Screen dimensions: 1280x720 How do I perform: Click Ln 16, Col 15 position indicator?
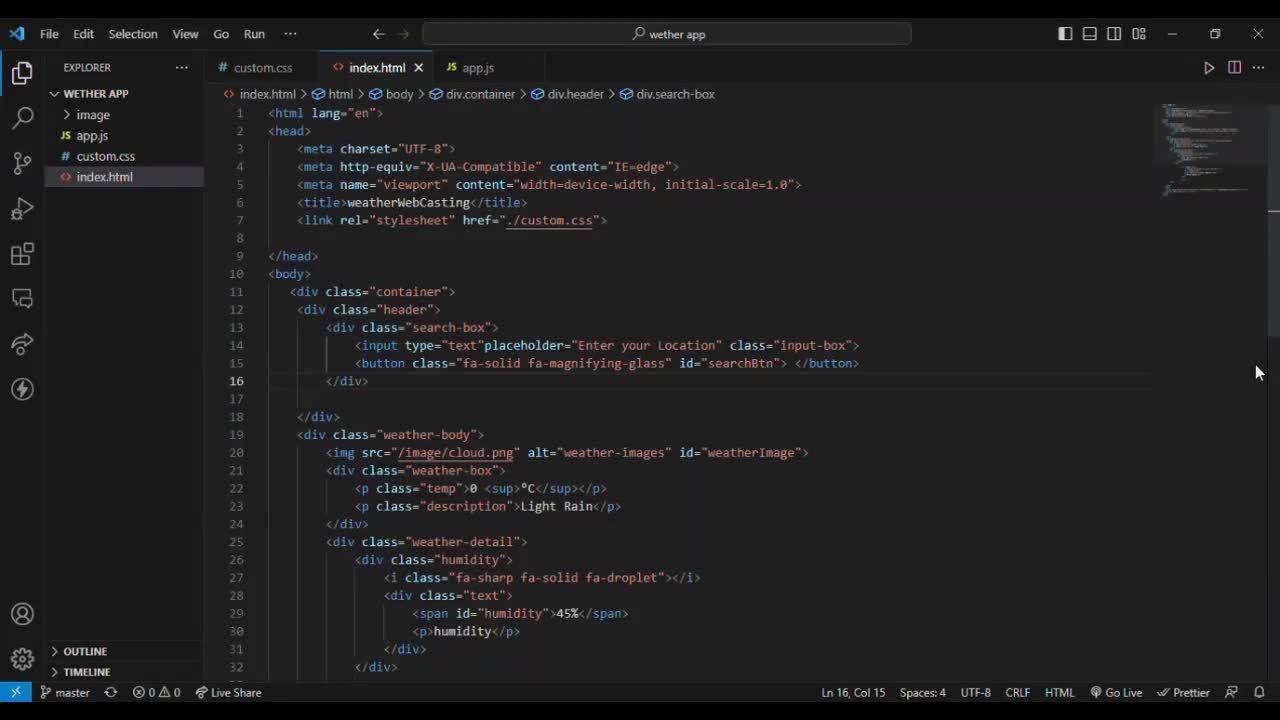853,692
